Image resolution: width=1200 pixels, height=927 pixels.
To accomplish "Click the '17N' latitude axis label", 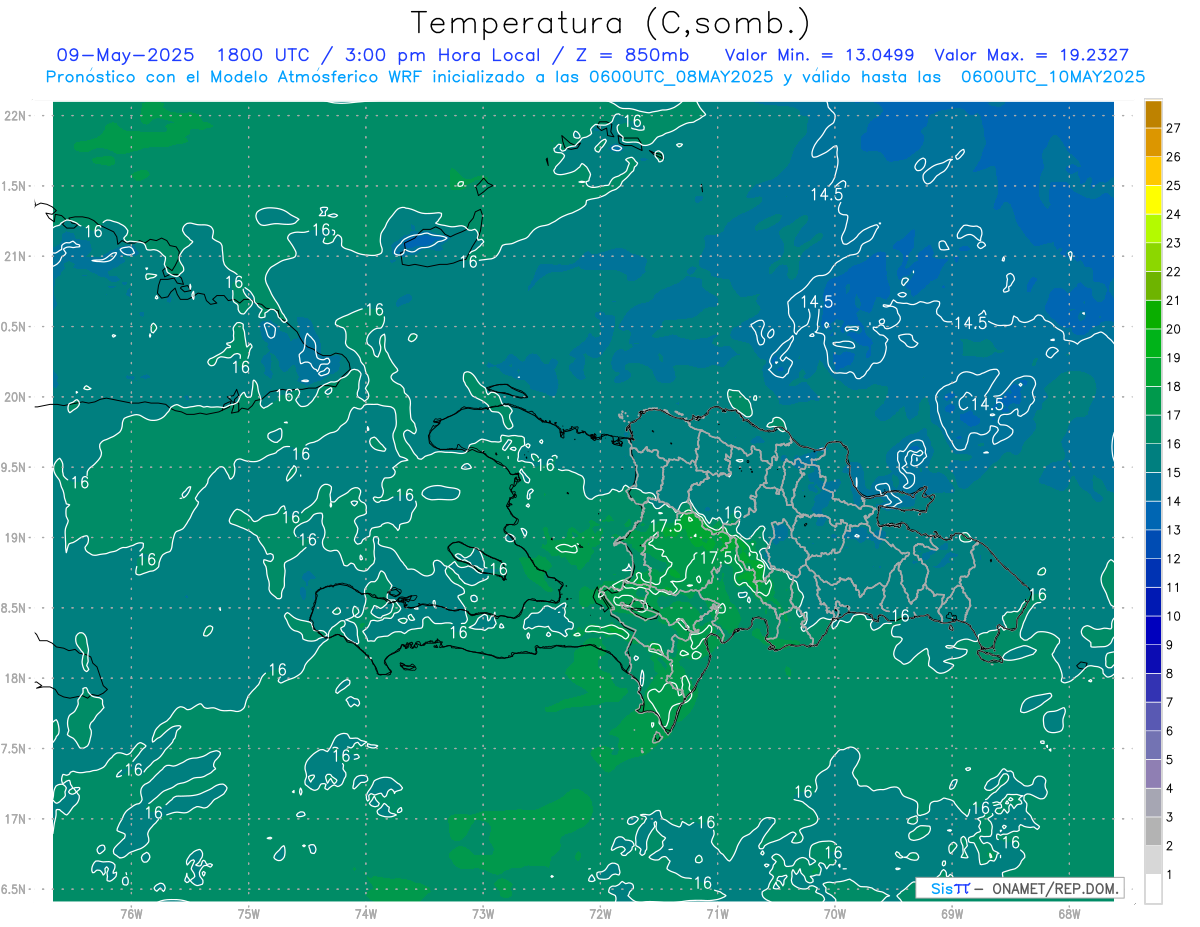I will (14, 819).
